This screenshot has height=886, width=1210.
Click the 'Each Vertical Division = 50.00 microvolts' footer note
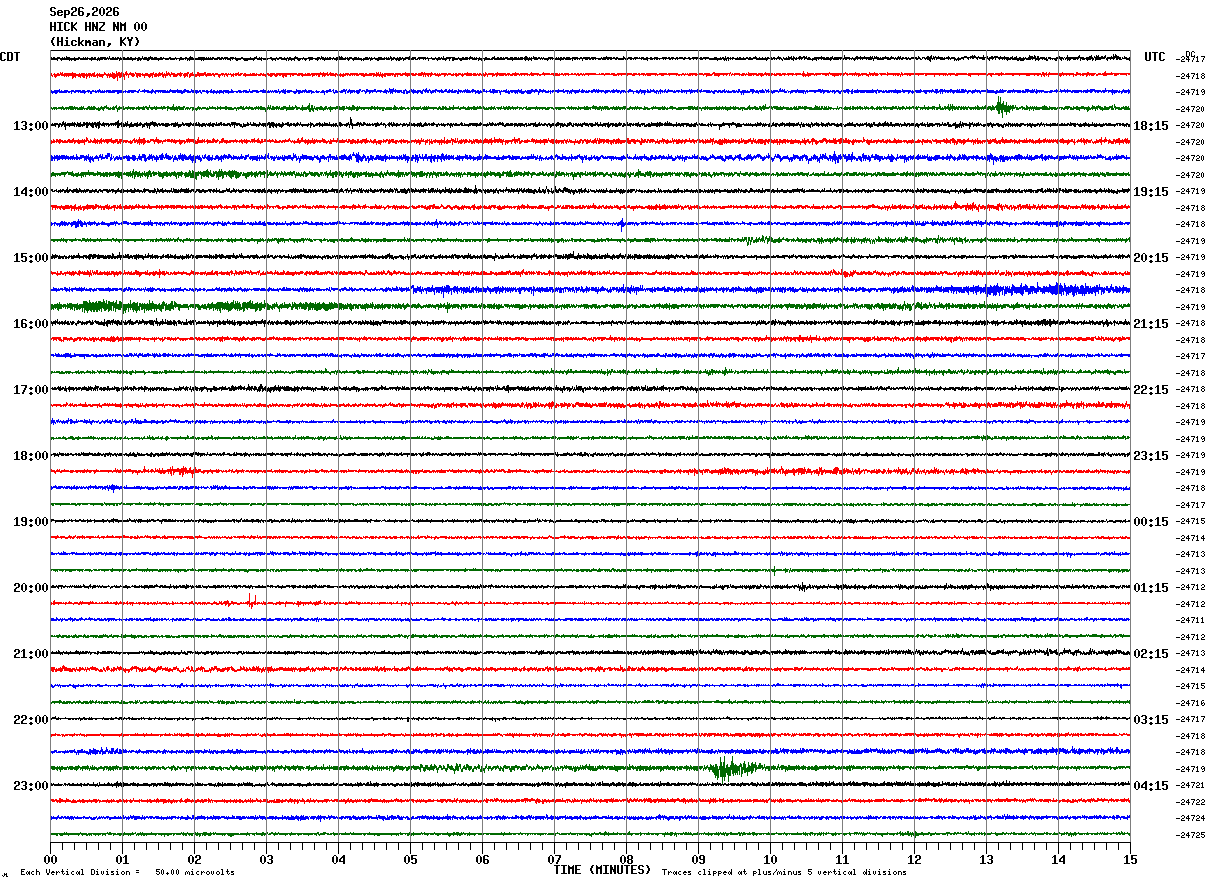coord(128,872)
